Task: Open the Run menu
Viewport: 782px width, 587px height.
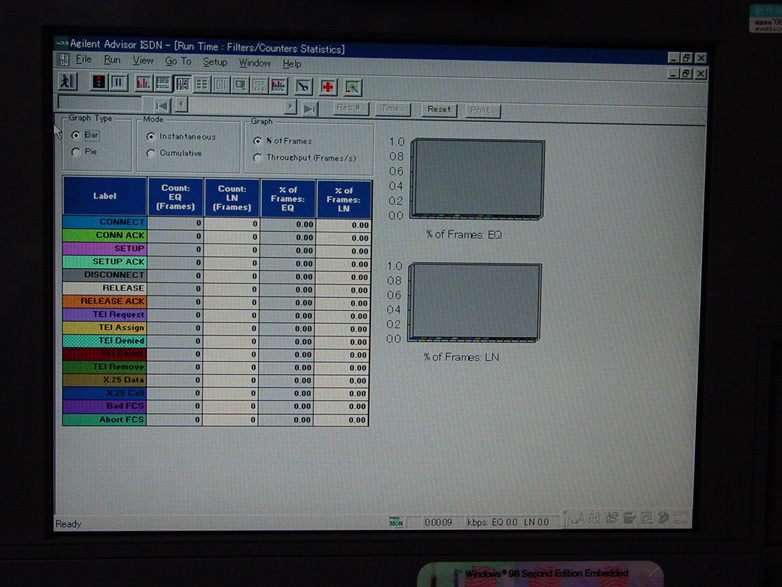Action: [x=112, y=60]
